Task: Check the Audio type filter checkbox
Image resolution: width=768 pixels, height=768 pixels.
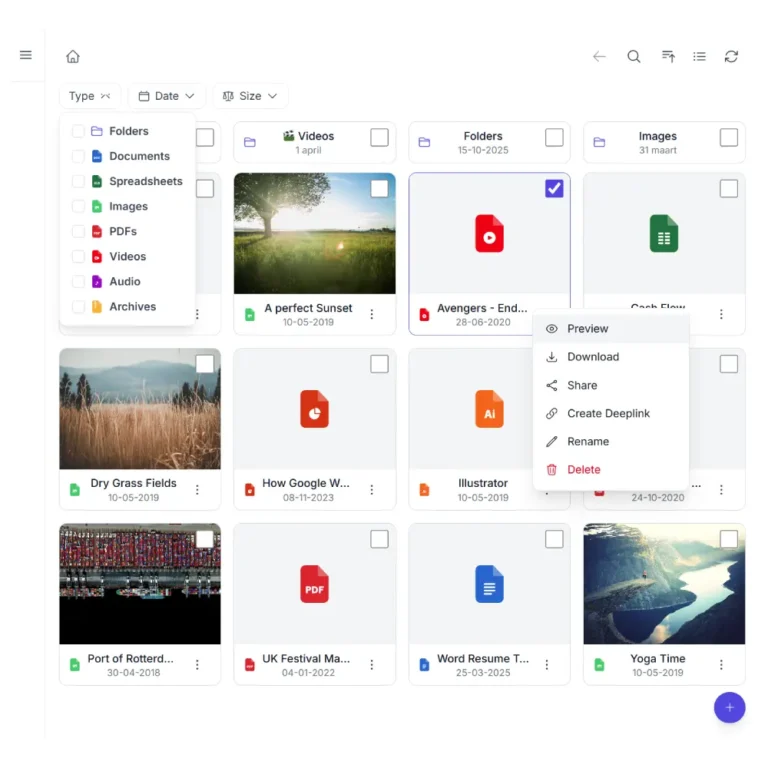Action: tap(78, 281)
